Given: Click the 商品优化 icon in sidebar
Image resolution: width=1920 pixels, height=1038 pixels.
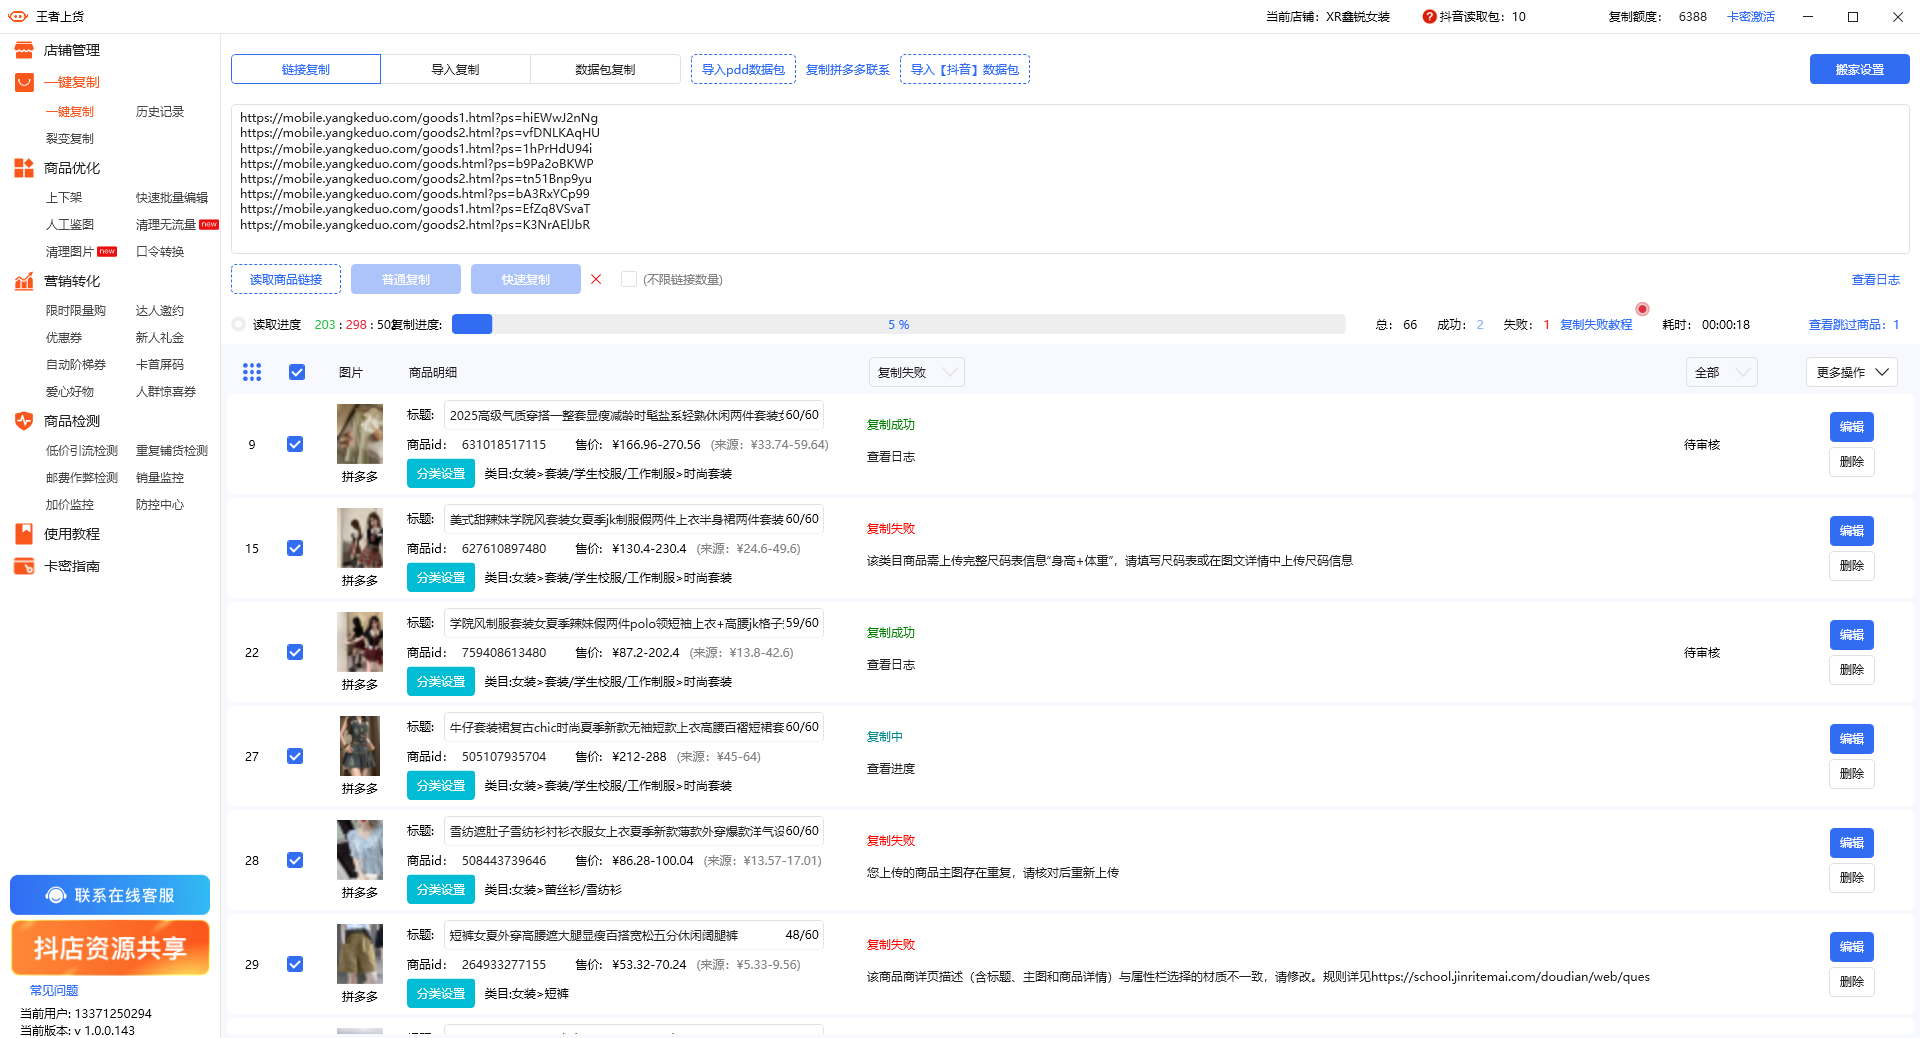Looking at the screenshot, I should (x=24, y=168).
